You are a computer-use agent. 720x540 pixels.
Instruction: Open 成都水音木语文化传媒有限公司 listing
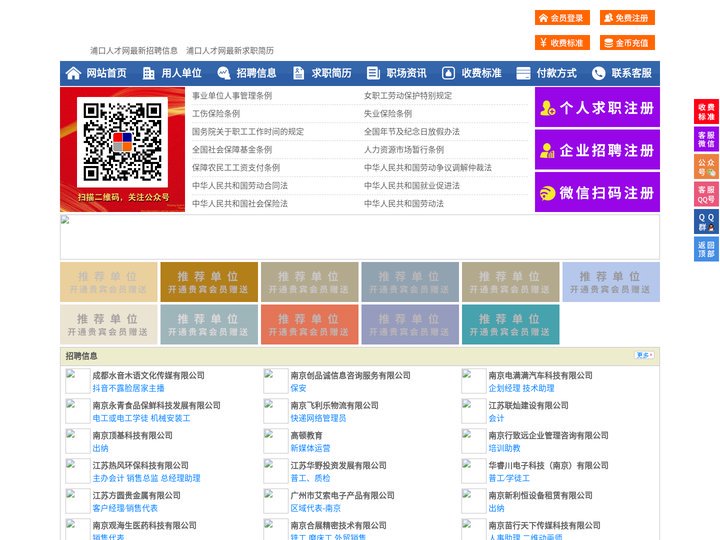pyautogui.click(x=148, y=375)
